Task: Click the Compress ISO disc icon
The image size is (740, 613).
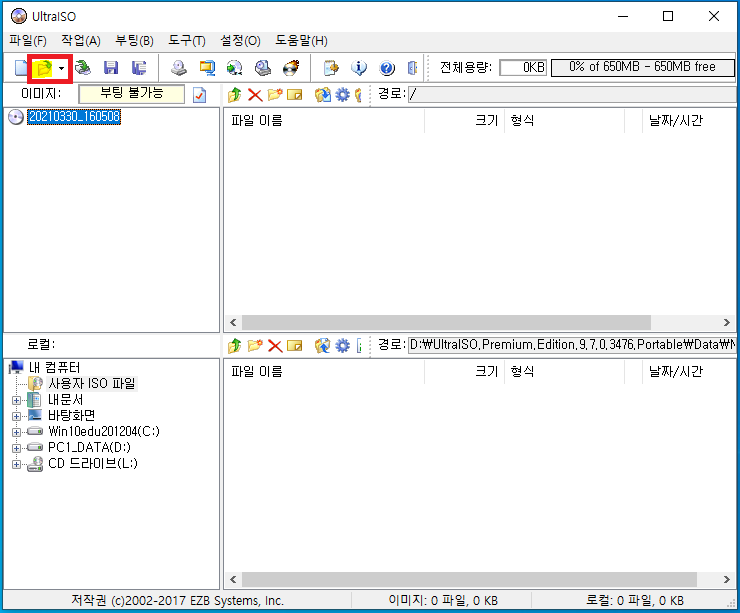Action: [x=235, y=68]
